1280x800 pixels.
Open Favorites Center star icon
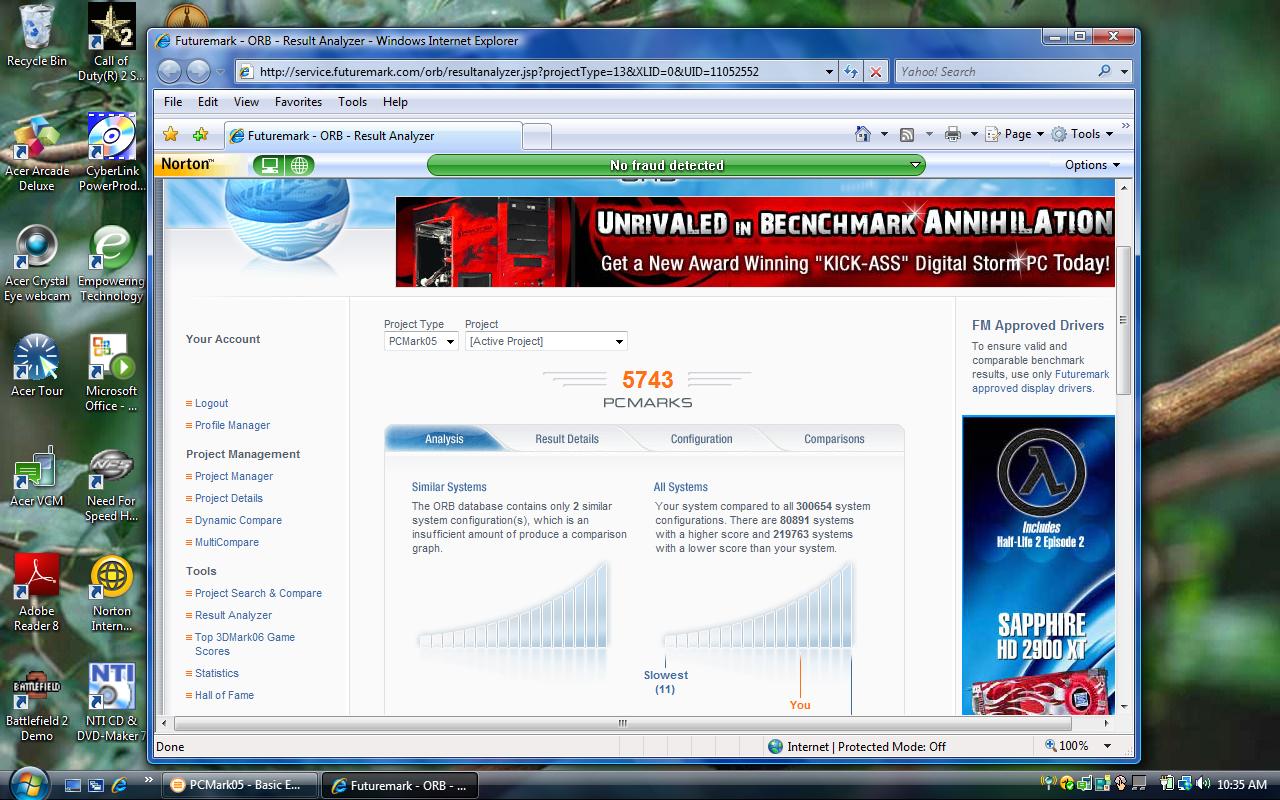pos(171,135)
